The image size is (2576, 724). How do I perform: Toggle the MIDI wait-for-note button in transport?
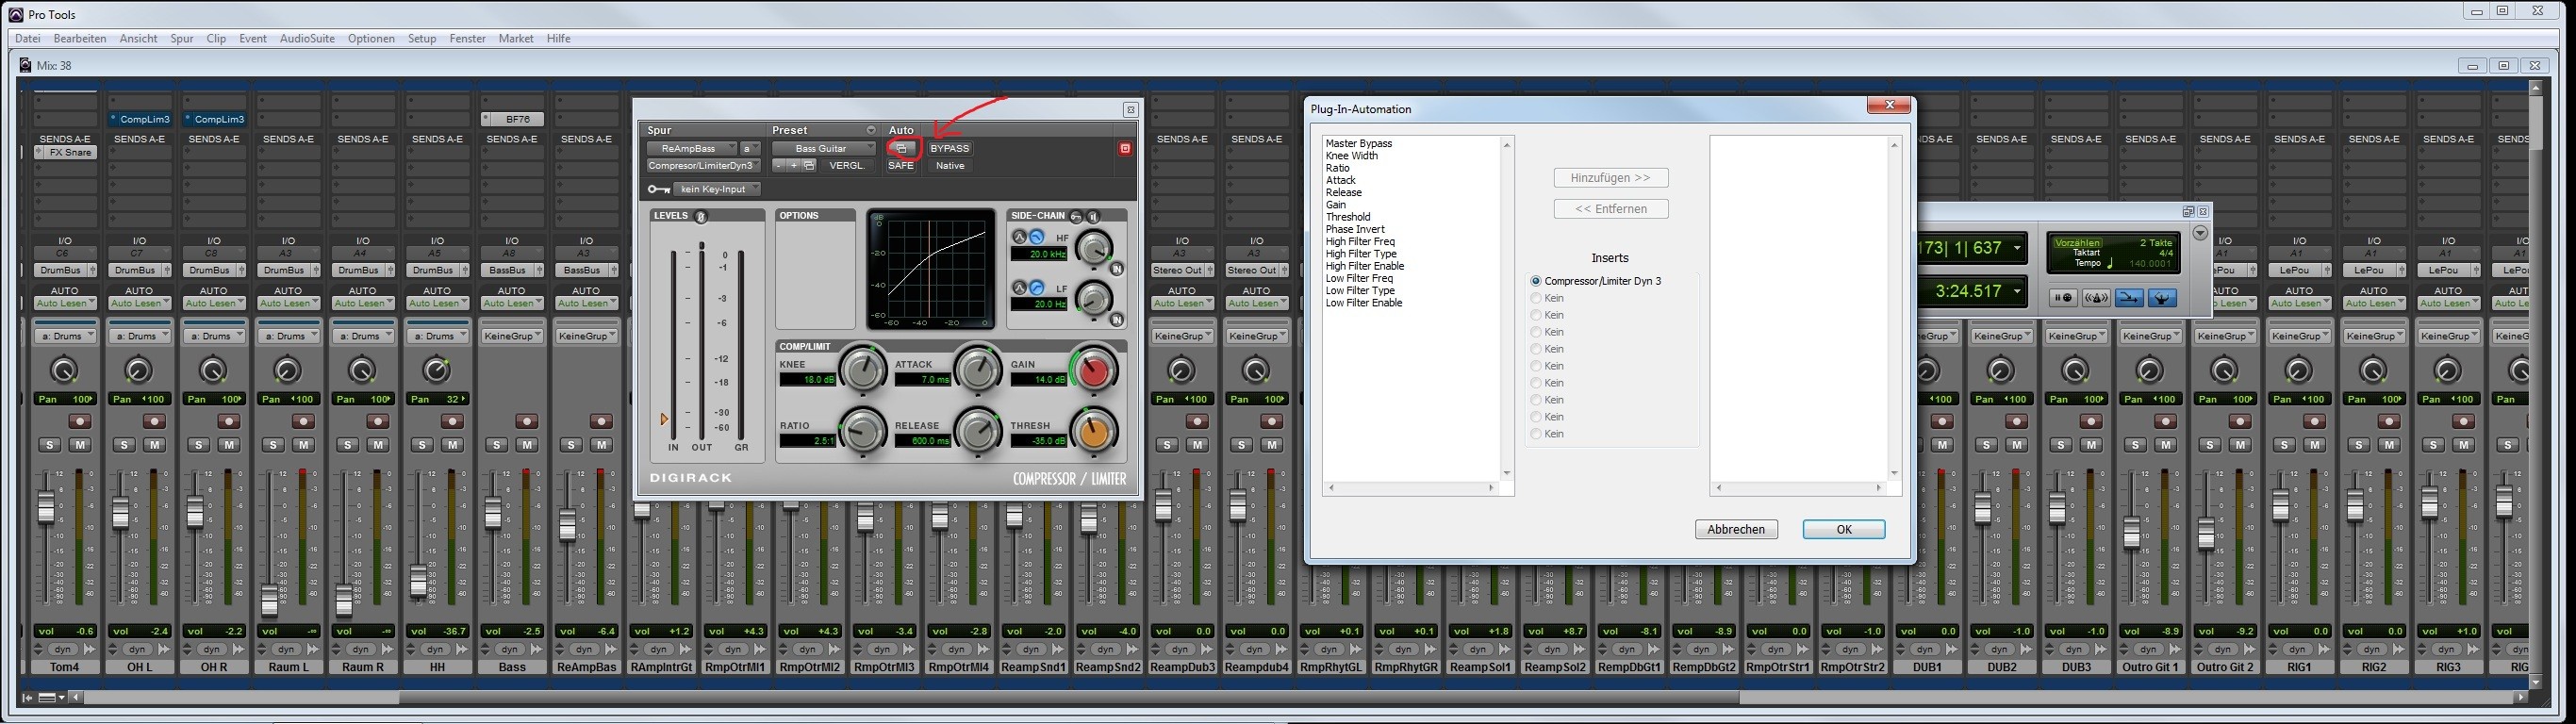(2063, 298)
